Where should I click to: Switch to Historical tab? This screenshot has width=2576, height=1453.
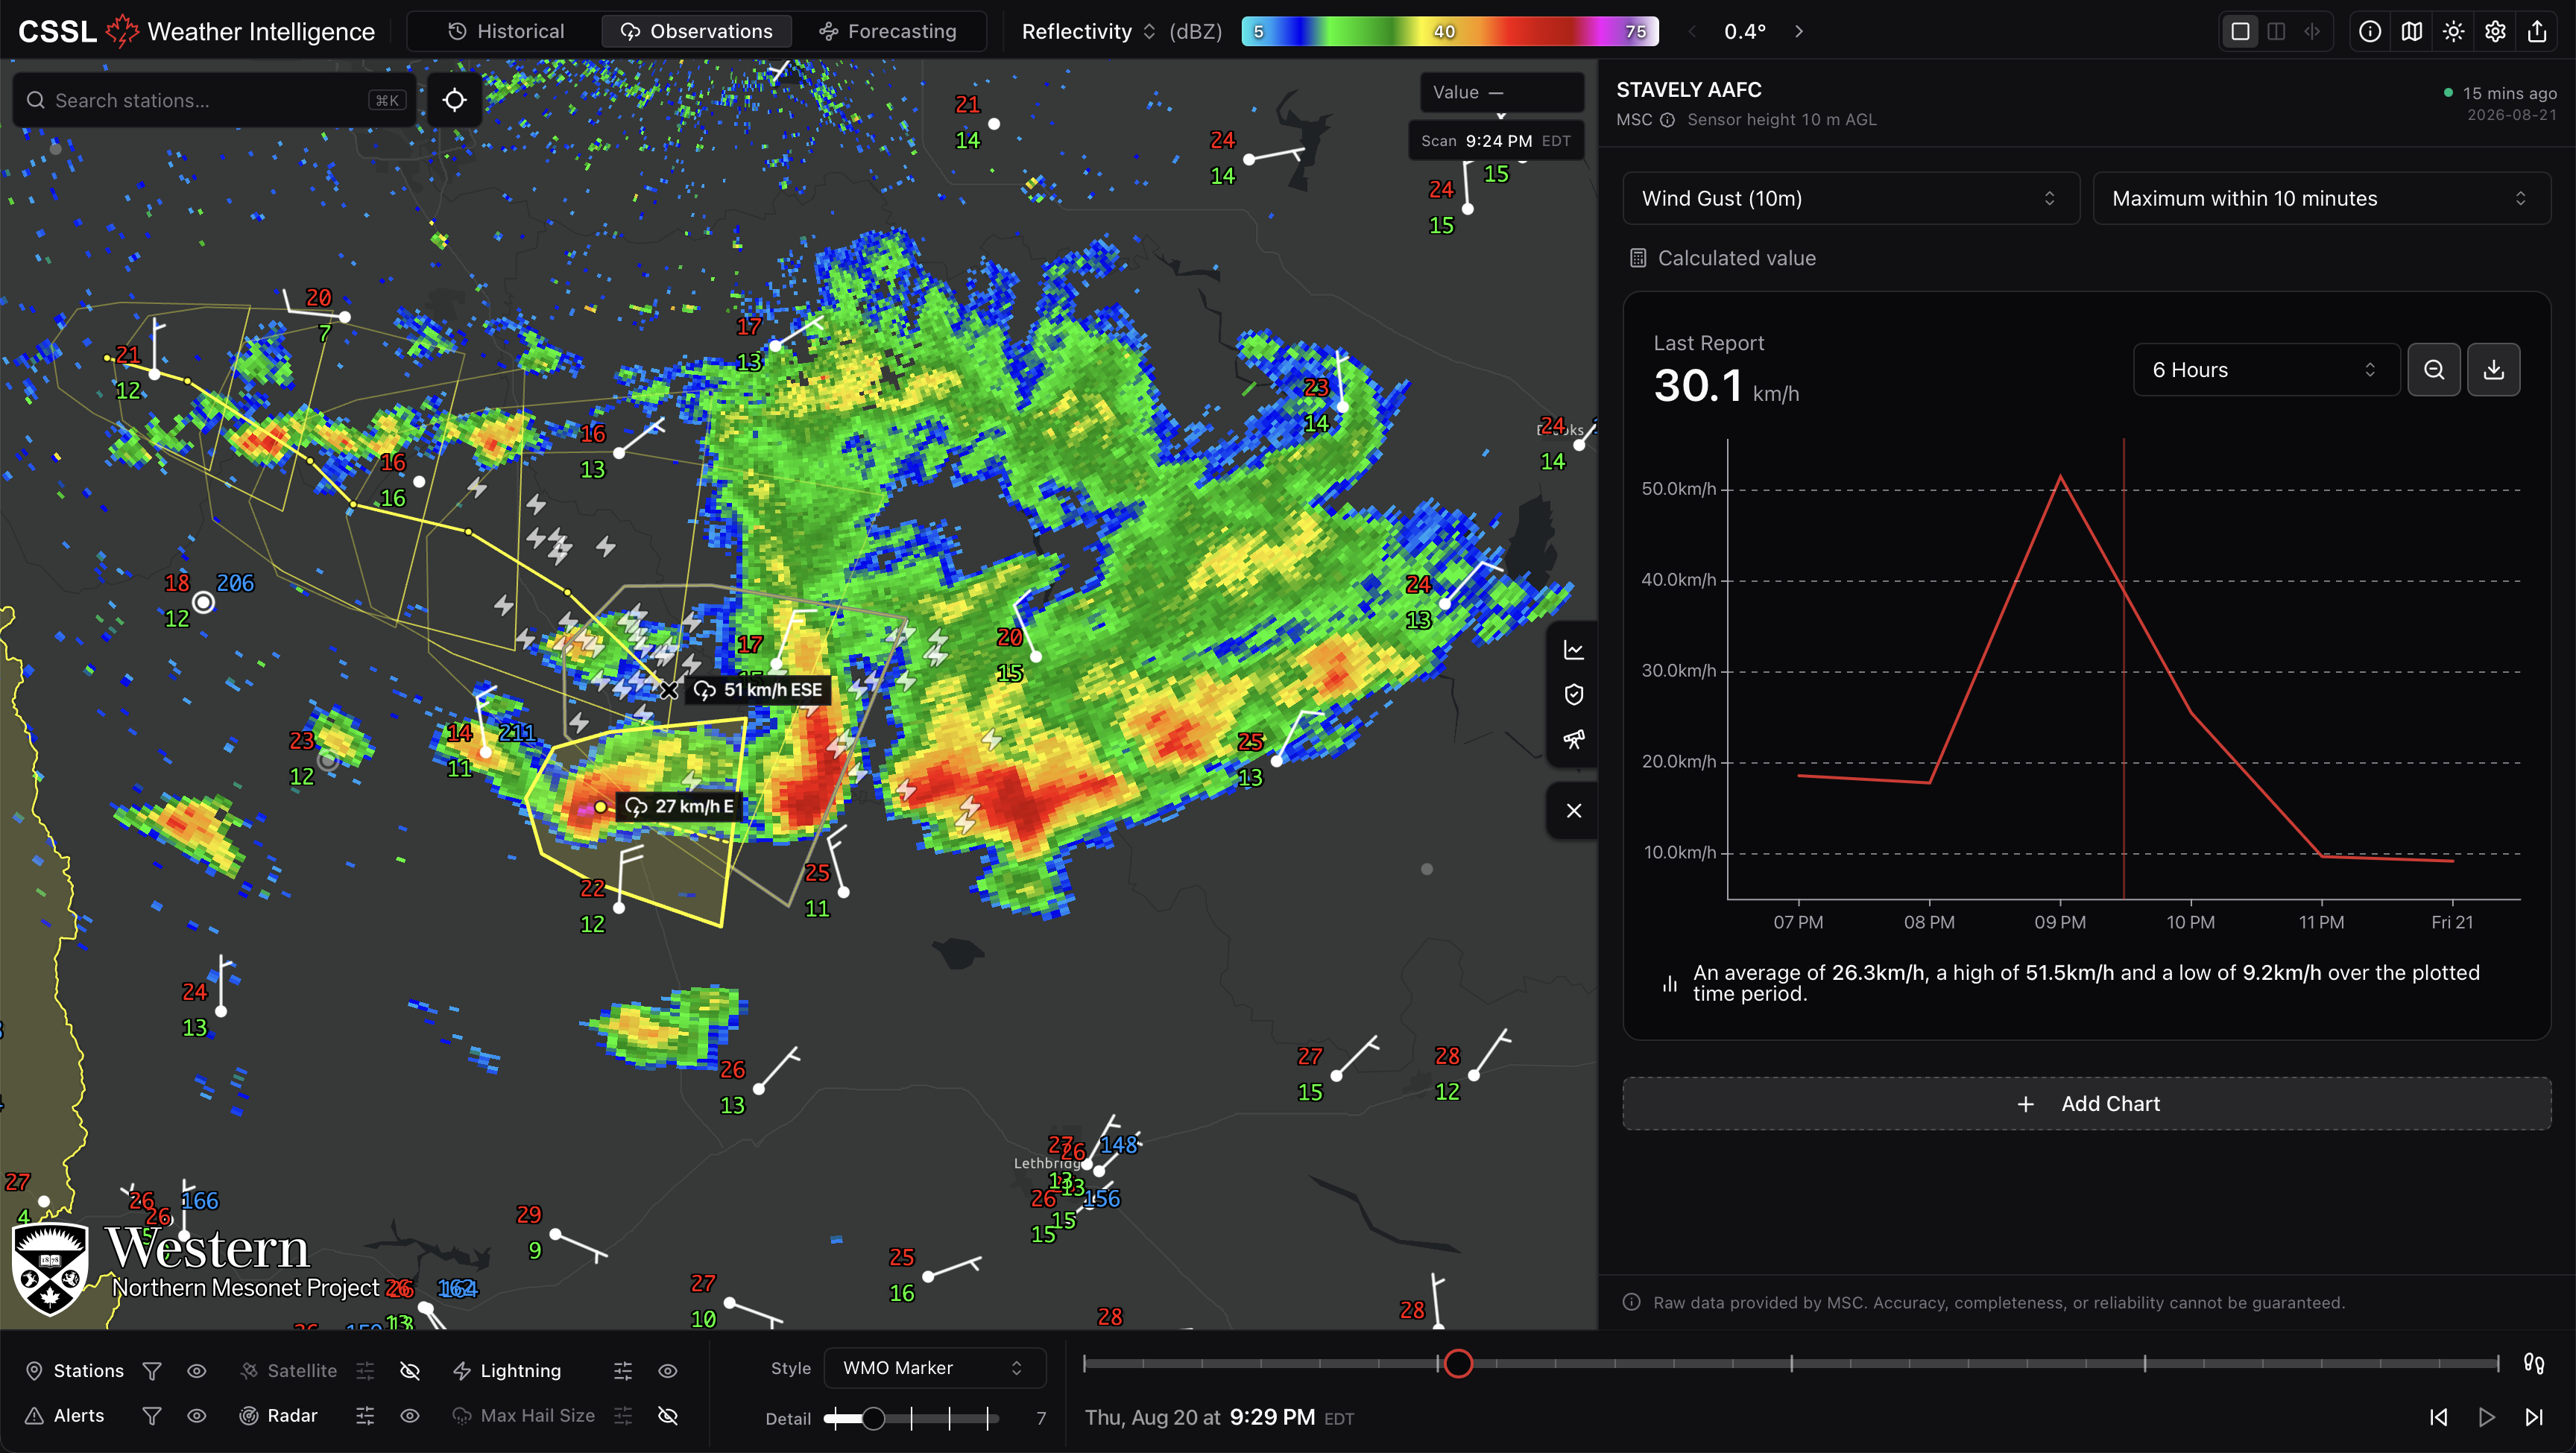tap(506, 31)
